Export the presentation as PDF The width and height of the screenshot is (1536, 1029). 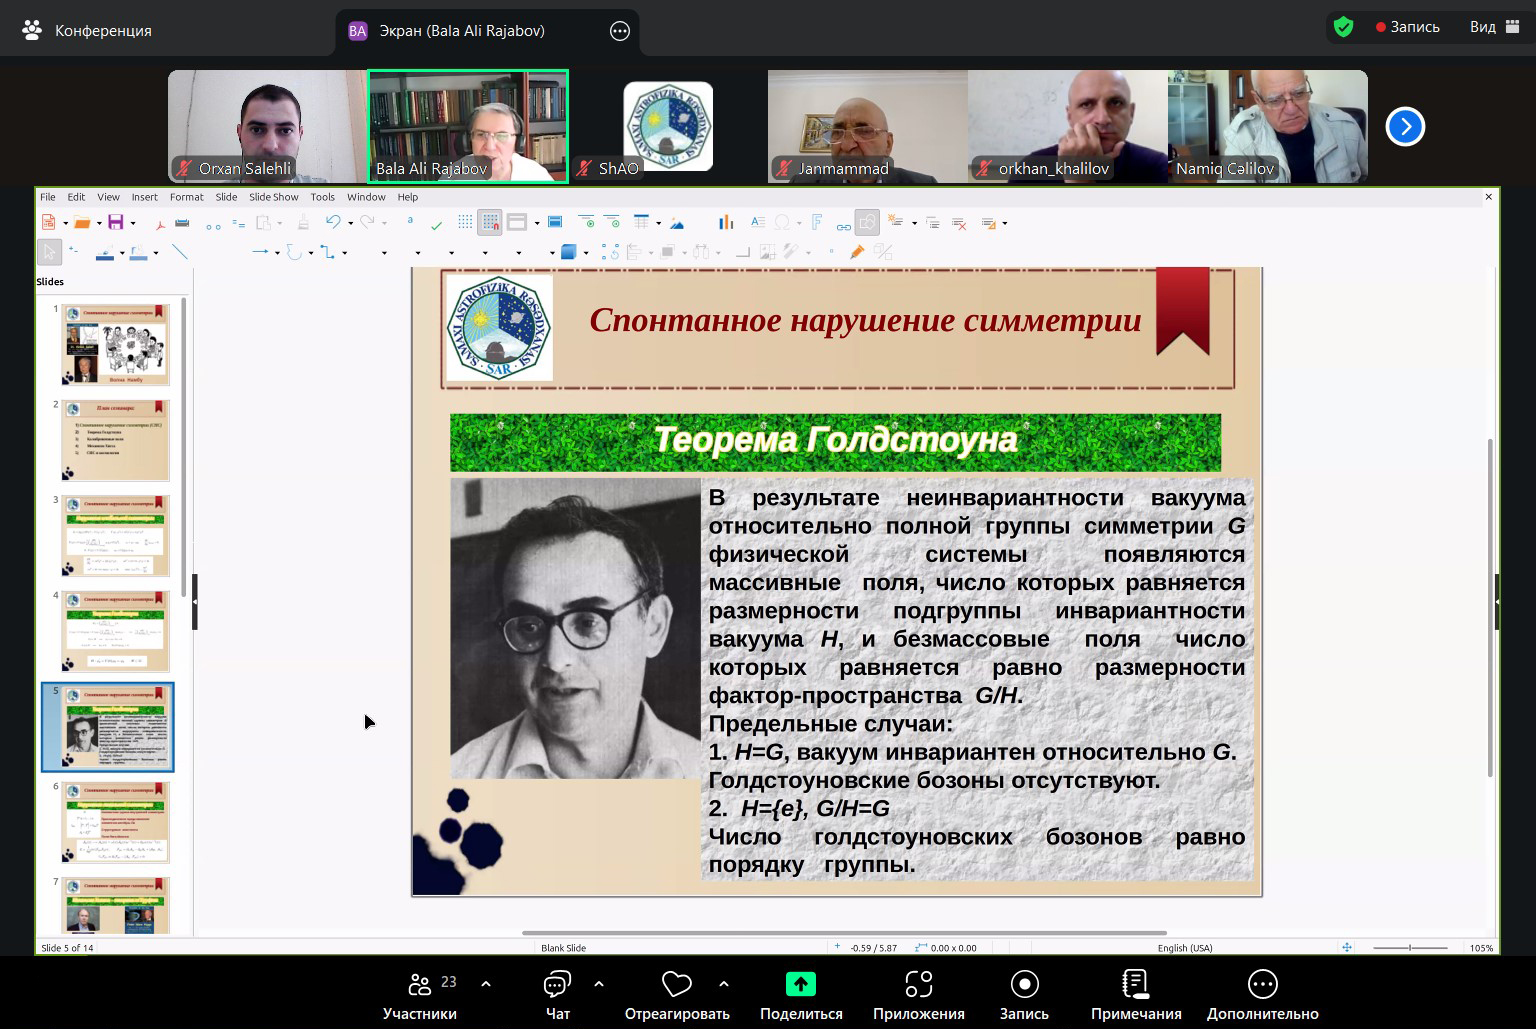tap(160, 223)
